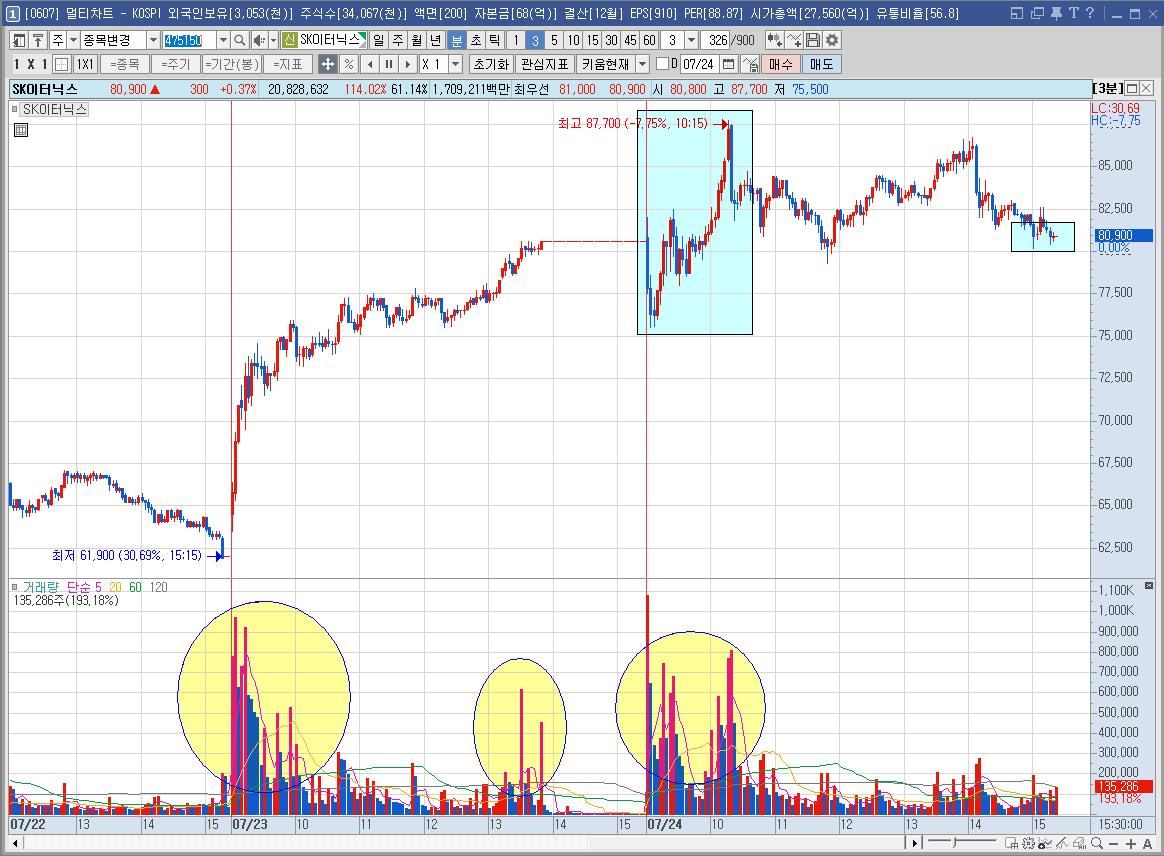Click the chart lock icon beside calendar
This screenshot has height=856, width=1164.
750,65
